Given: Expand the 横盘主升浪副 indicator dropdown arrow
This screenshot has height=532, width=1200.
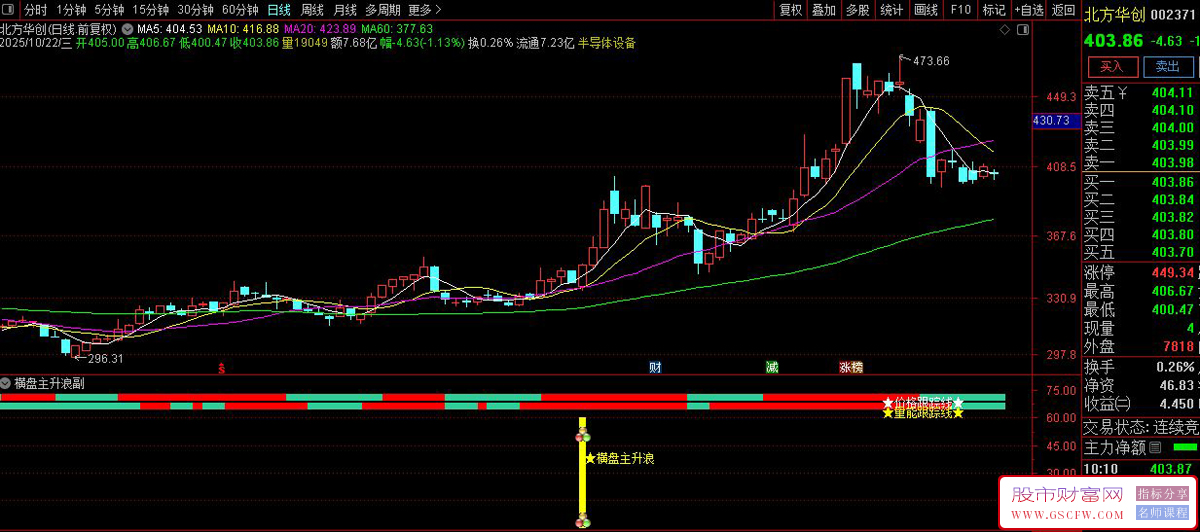Looking at the screenshot, I should point(6,383).
